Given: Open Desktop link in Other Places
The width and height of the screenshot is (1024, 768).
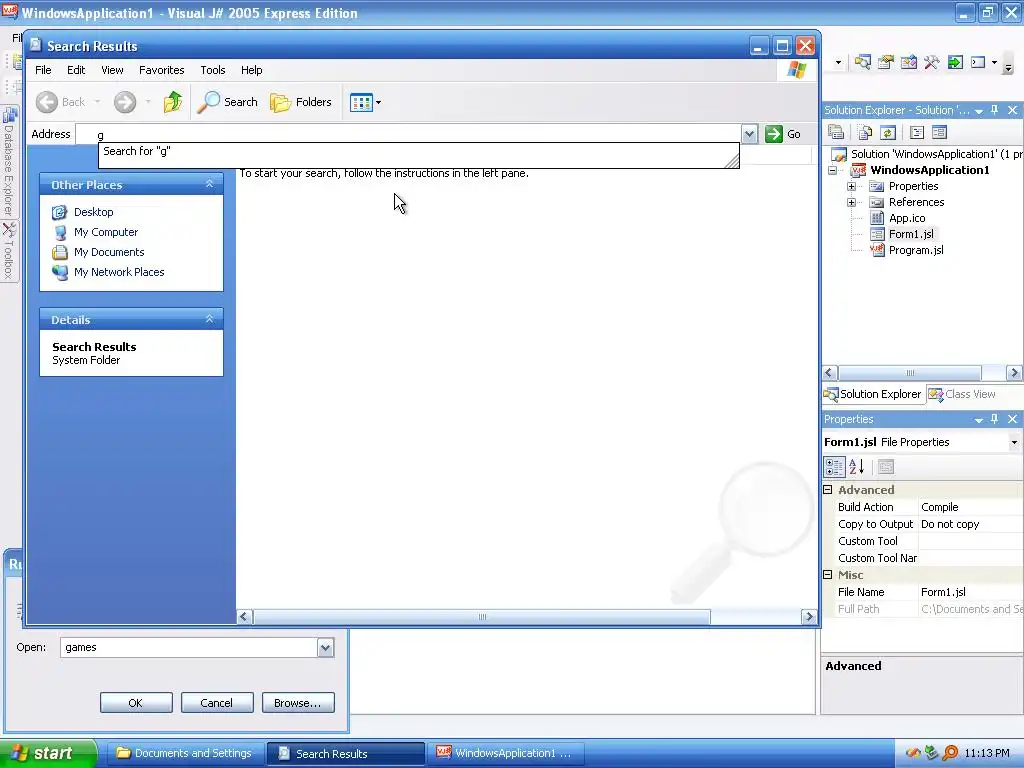Looking at the screenshot, I should coord(93,212).
